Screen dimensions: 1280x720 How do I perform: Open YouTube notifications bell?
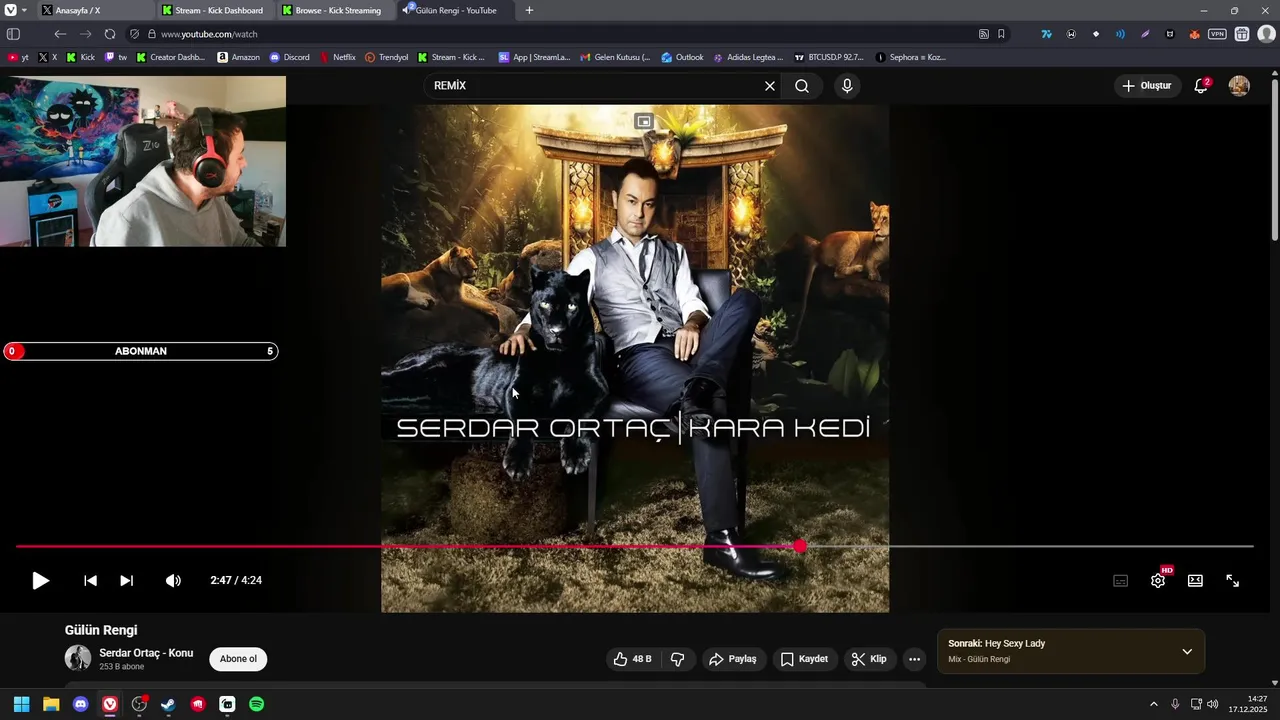coord(1201,86)
